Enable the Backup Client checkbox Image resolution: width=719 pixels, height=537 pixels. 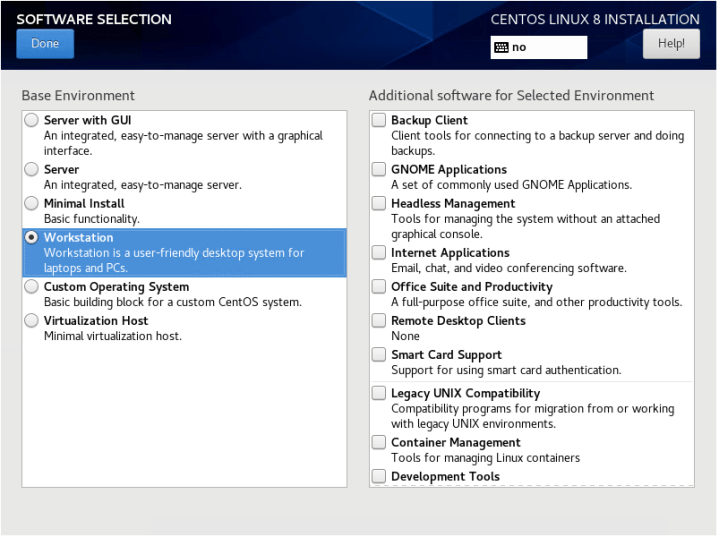379,121
